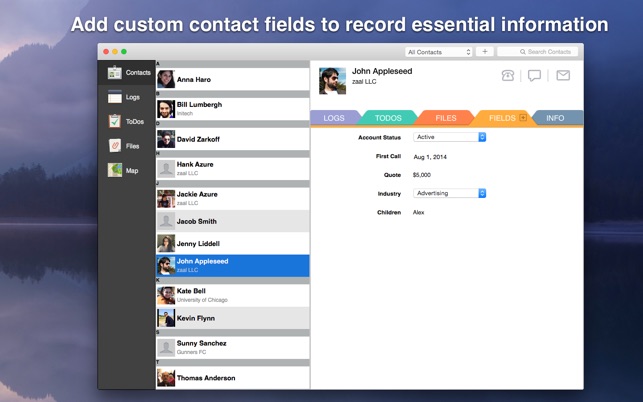Click the search magnifier icon
The image size is (643, 402).
coord(522,52)
